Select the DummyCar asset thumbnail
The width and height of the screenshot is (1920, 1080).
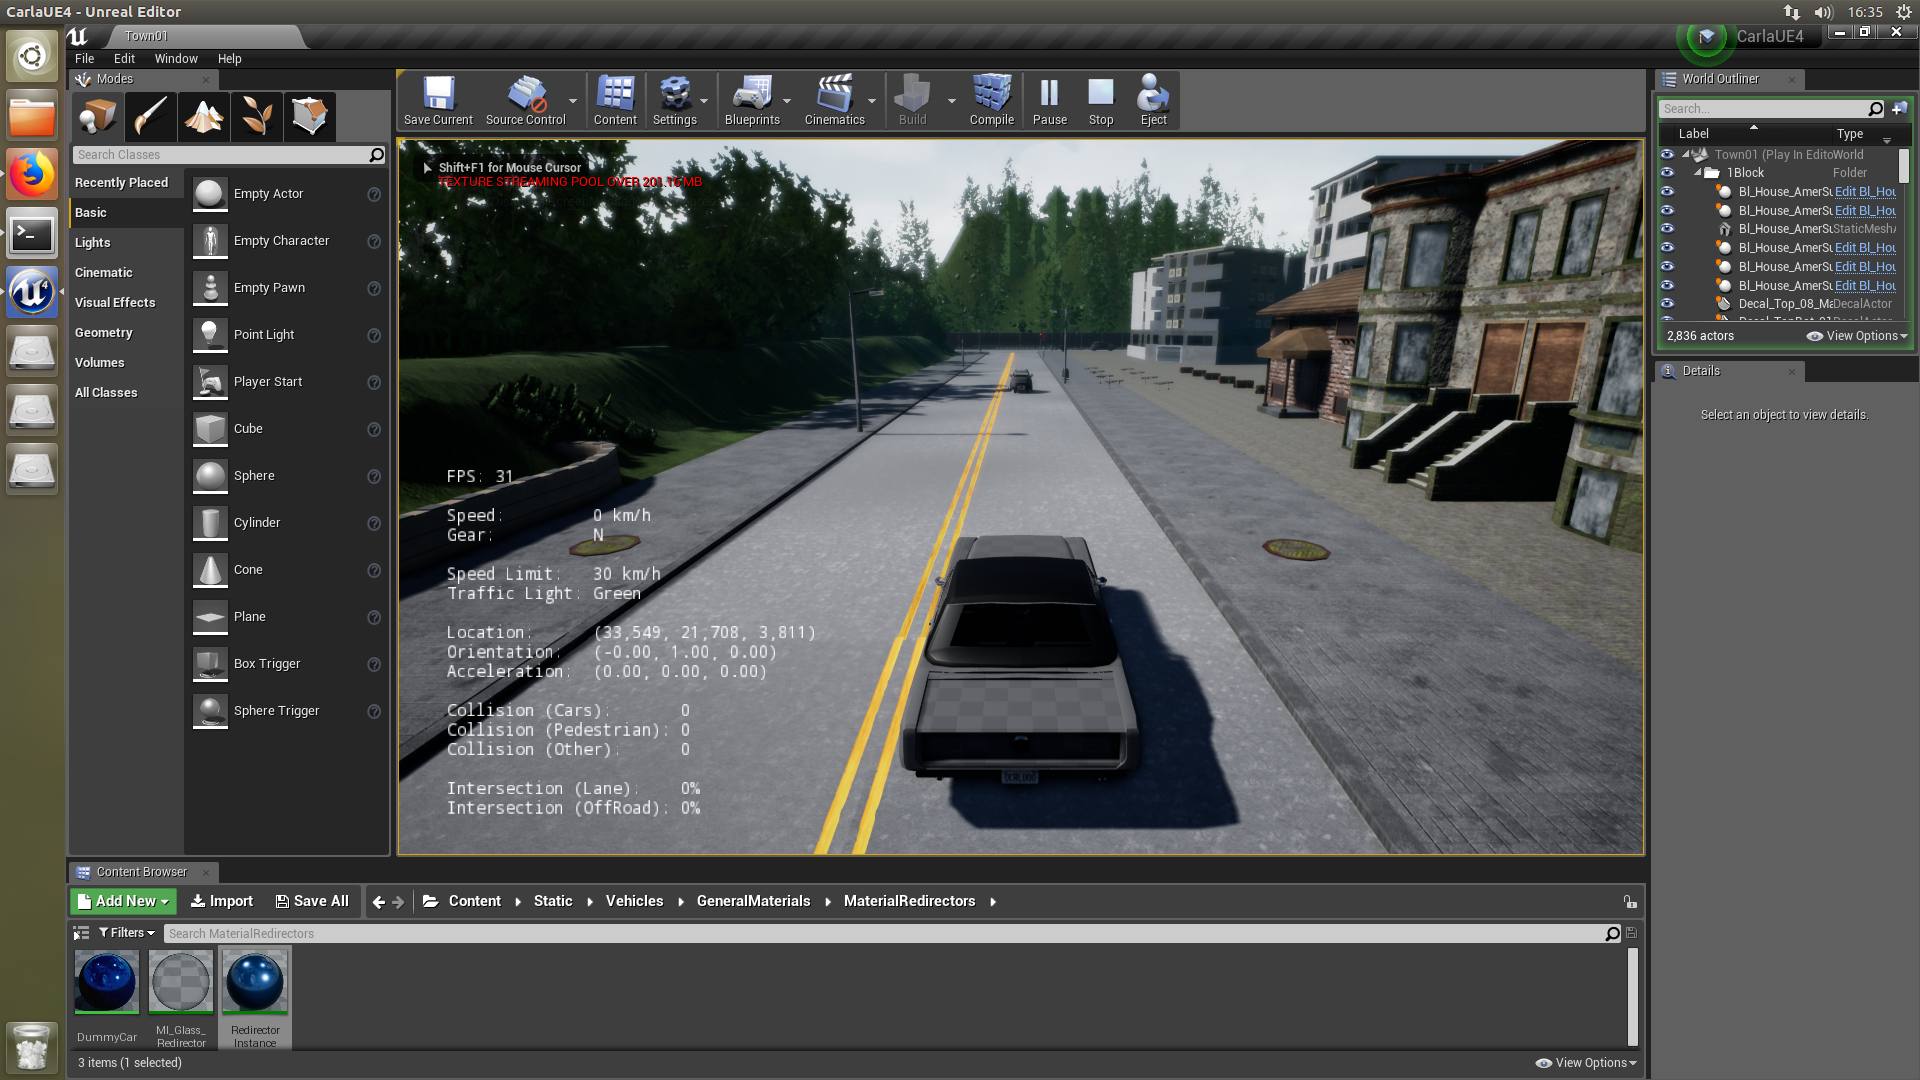point(106,983)
